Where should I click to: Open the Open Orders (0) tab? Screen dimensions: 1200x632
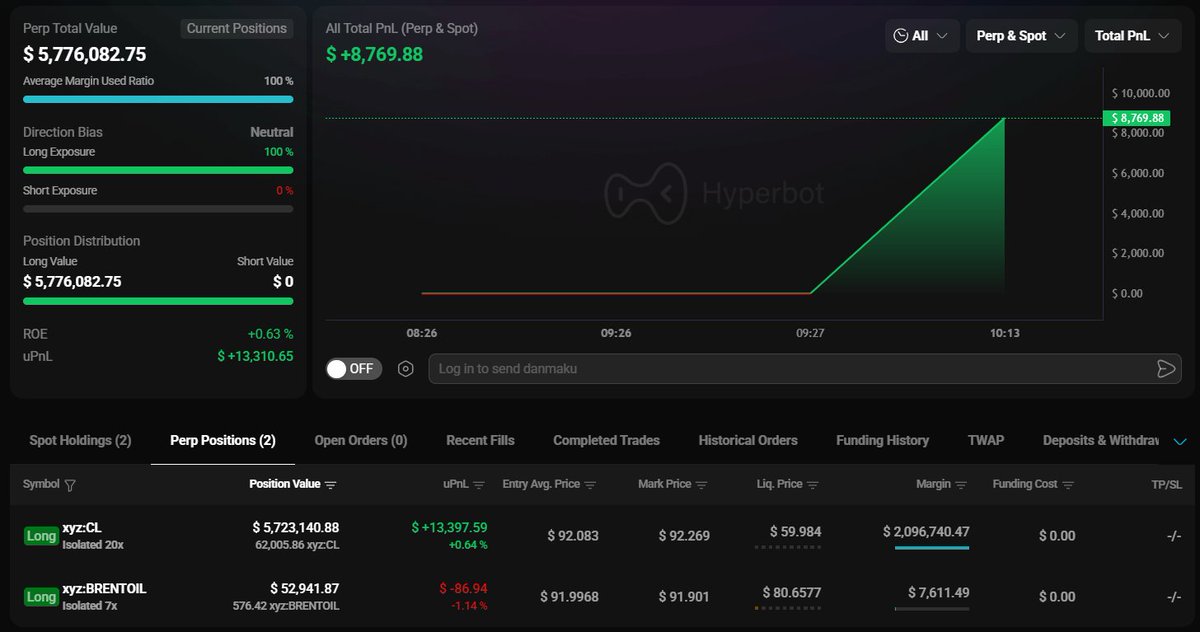(x=361, y=440)
